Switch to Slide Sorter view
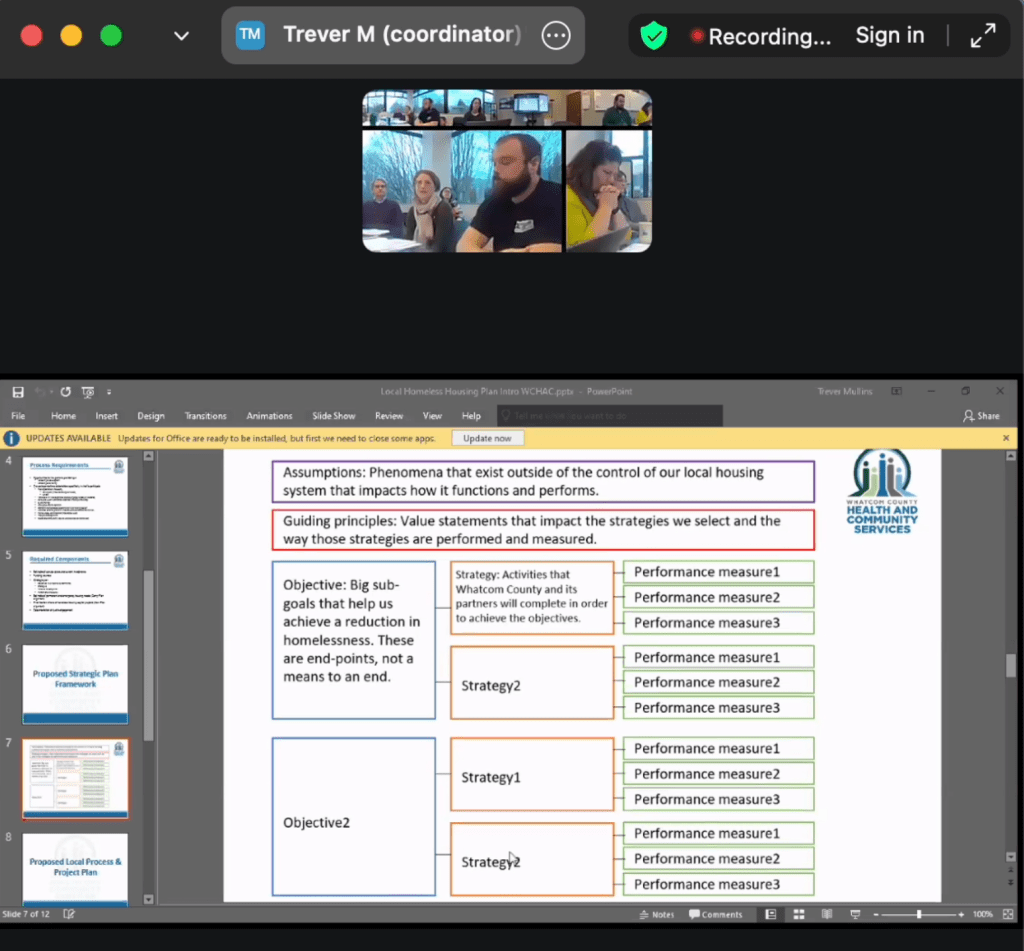This screenshot has height=951, width=1024. (x=799, y=914)
